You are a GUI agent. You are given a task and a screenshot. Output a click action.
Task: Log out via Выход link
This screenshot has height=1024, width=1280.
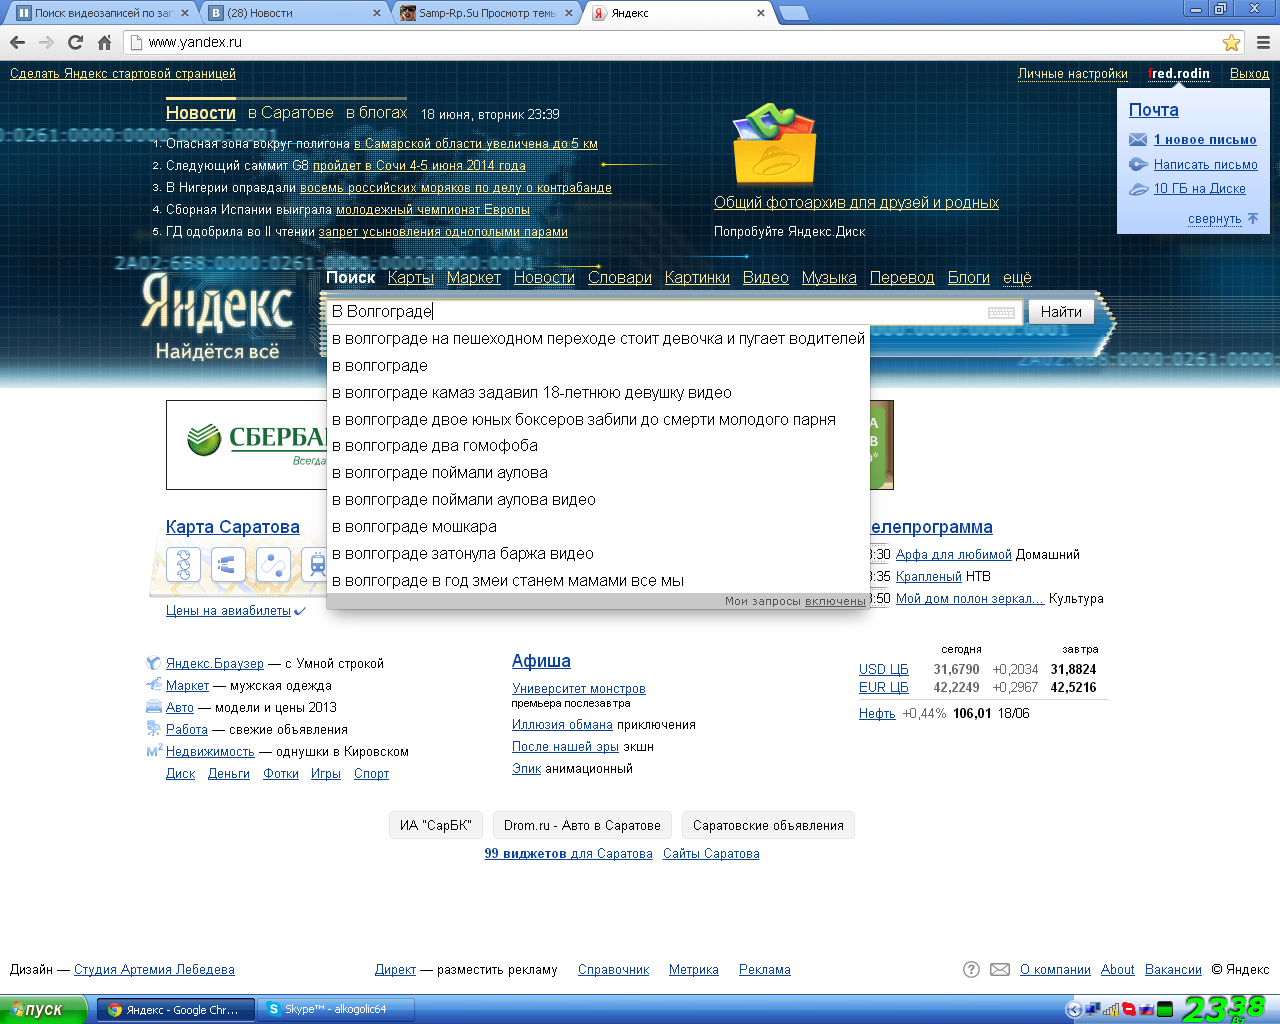(1250, 74)
